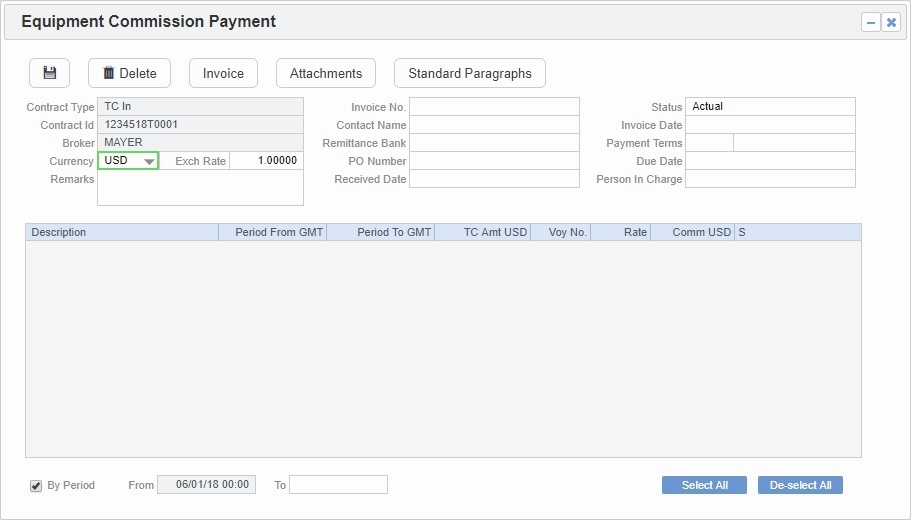Expand the Currency dropdown

click(149, 161)
